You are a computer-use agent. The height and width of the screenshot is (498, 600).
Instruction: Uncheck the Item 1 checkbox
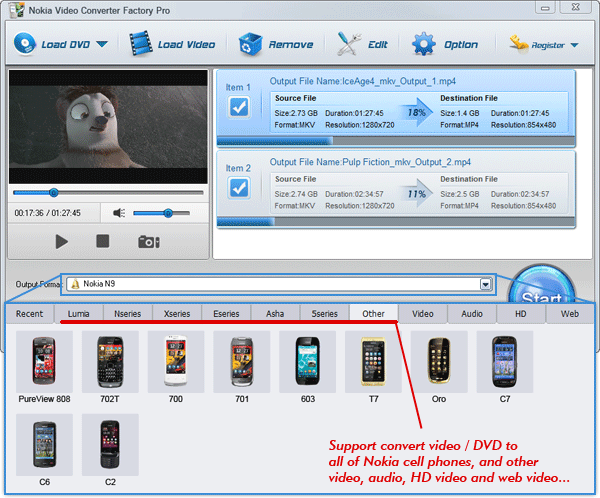(x=239, y=107)
